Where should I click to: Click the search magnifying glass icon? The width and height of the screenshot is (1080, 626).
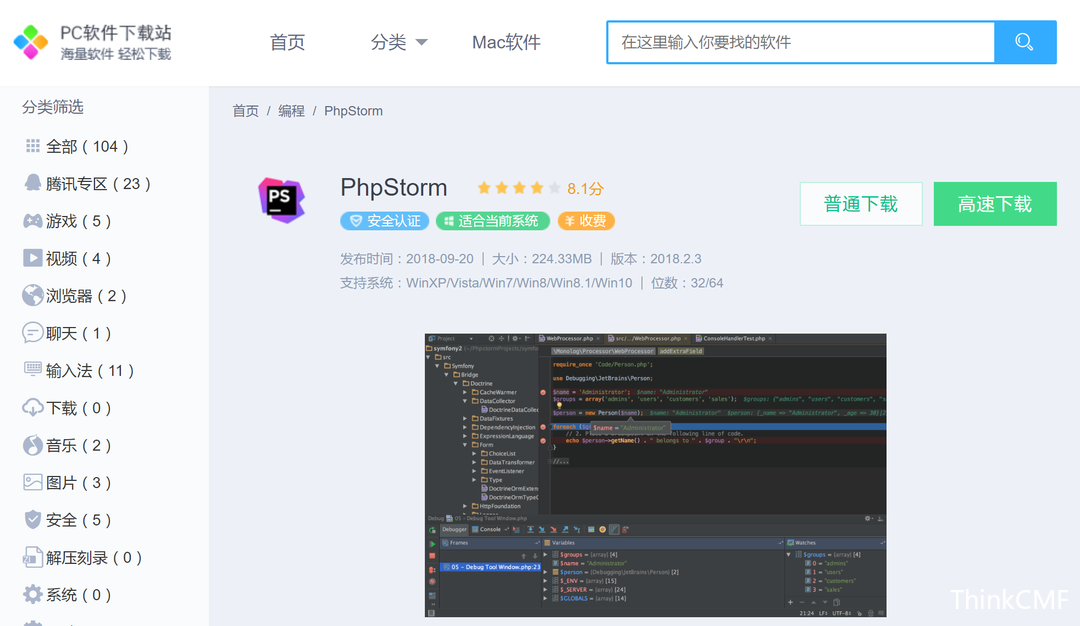click(1024, 42)
